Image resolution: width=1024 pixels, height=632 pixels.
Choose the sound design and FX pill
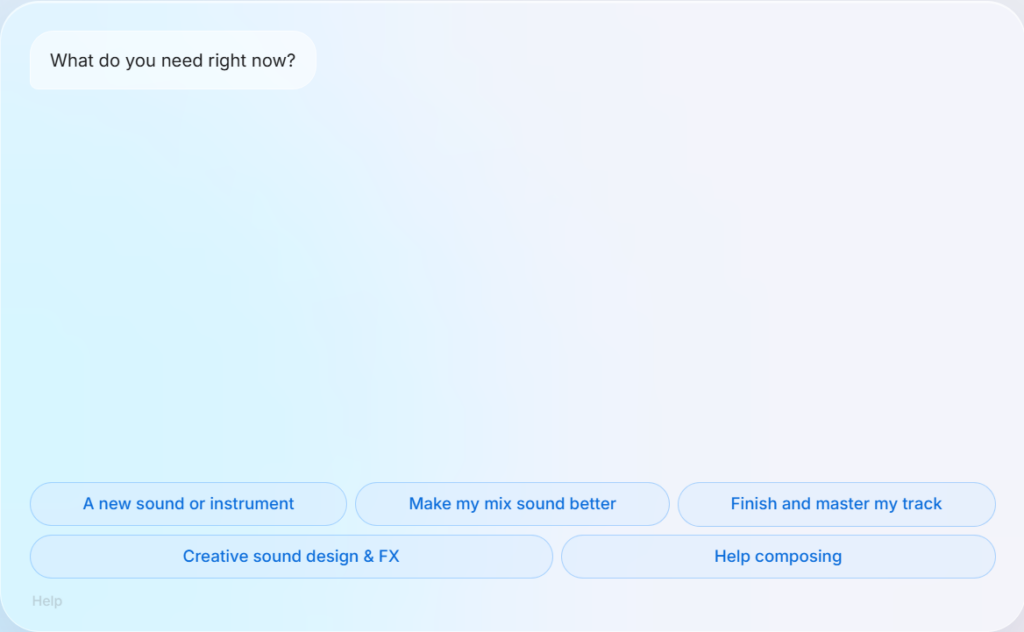coord(291,556)
